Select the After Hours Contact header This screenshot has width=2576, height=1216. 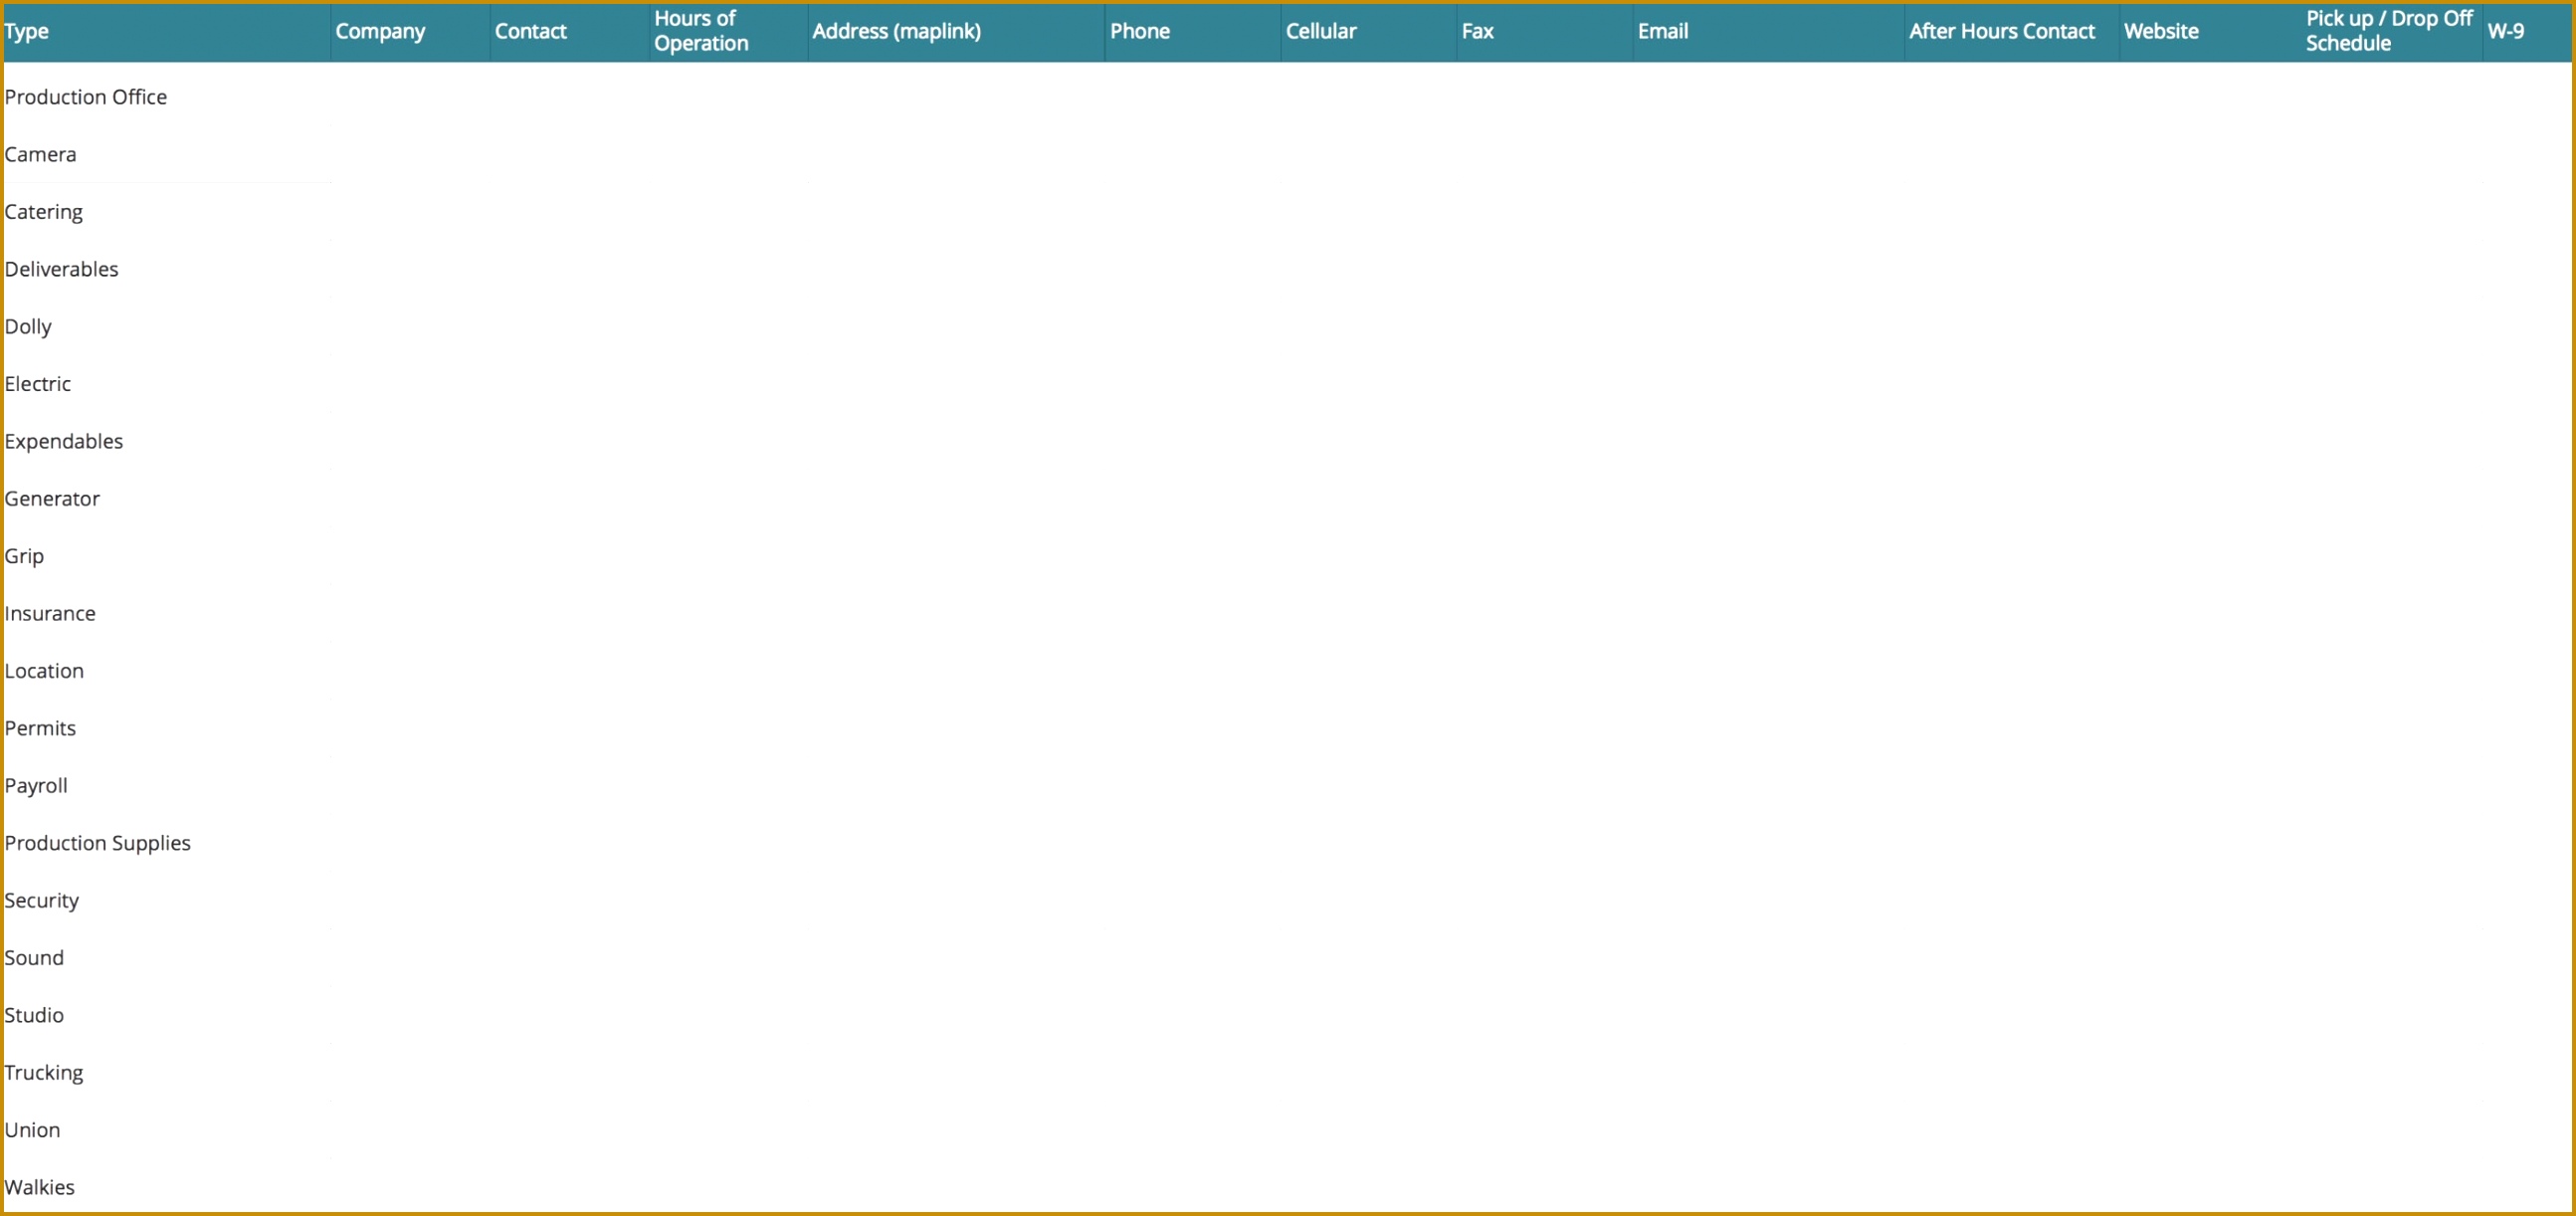[x=2001, y=31]
